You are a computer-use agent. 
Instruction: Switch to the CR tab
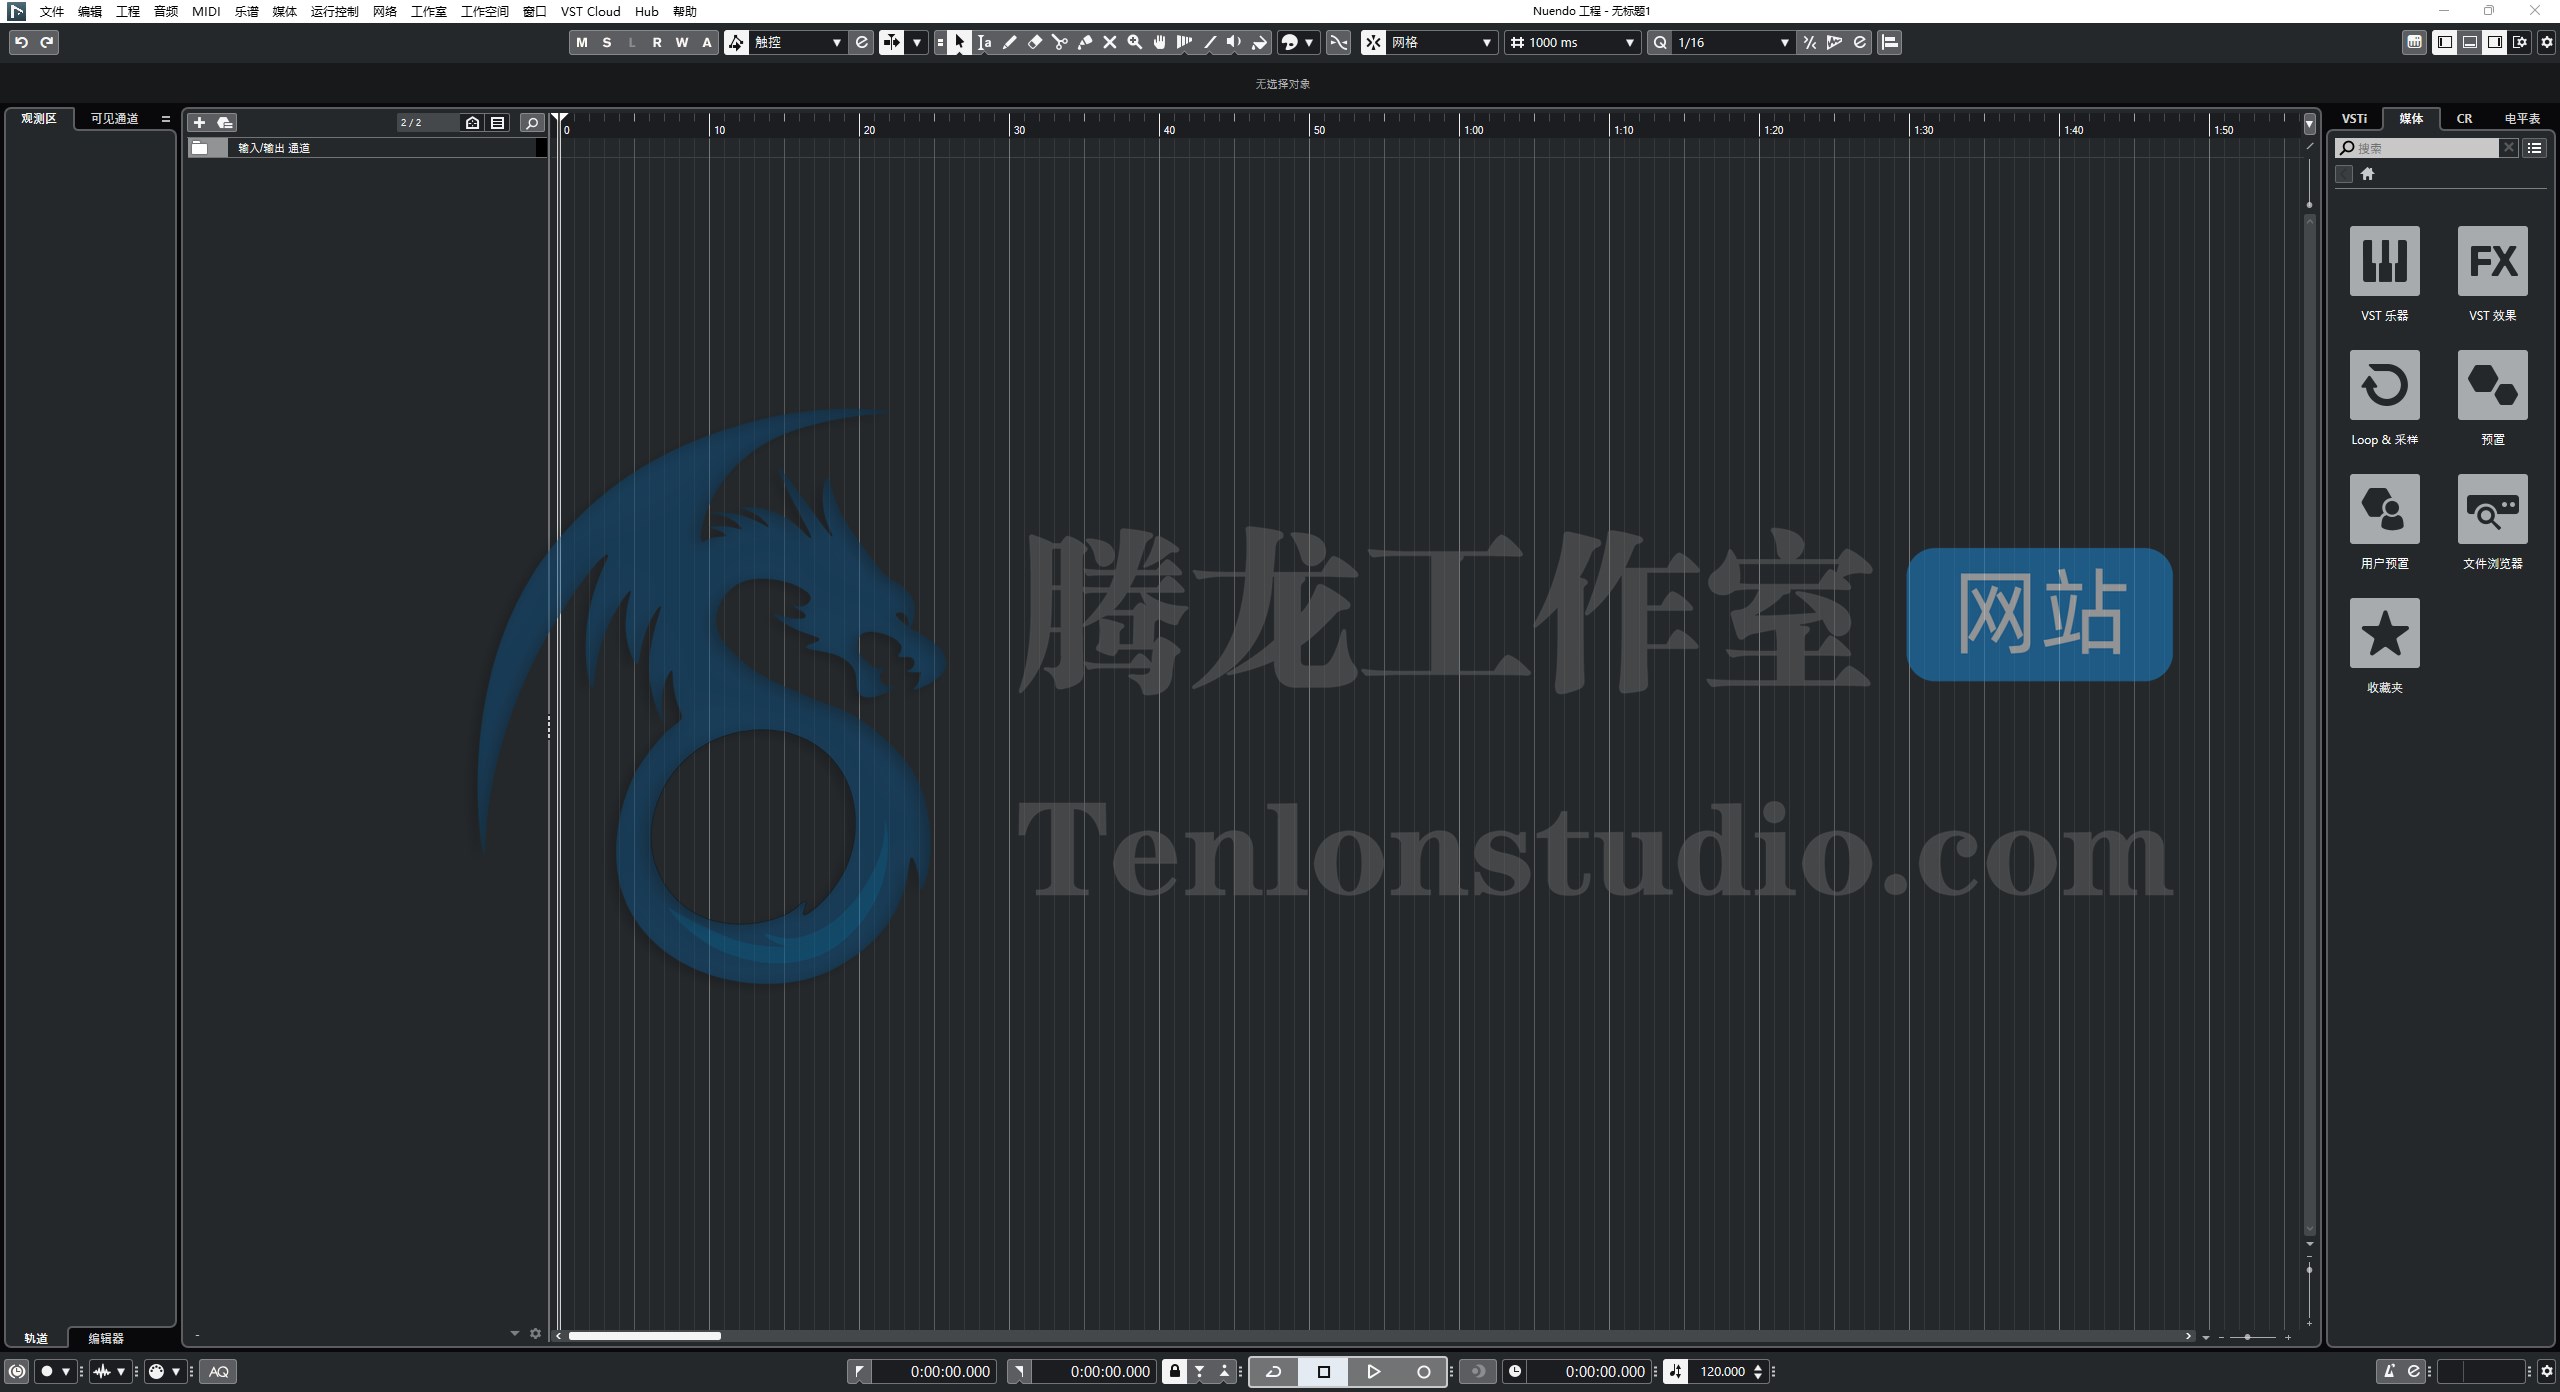[x=2464, y=118]
